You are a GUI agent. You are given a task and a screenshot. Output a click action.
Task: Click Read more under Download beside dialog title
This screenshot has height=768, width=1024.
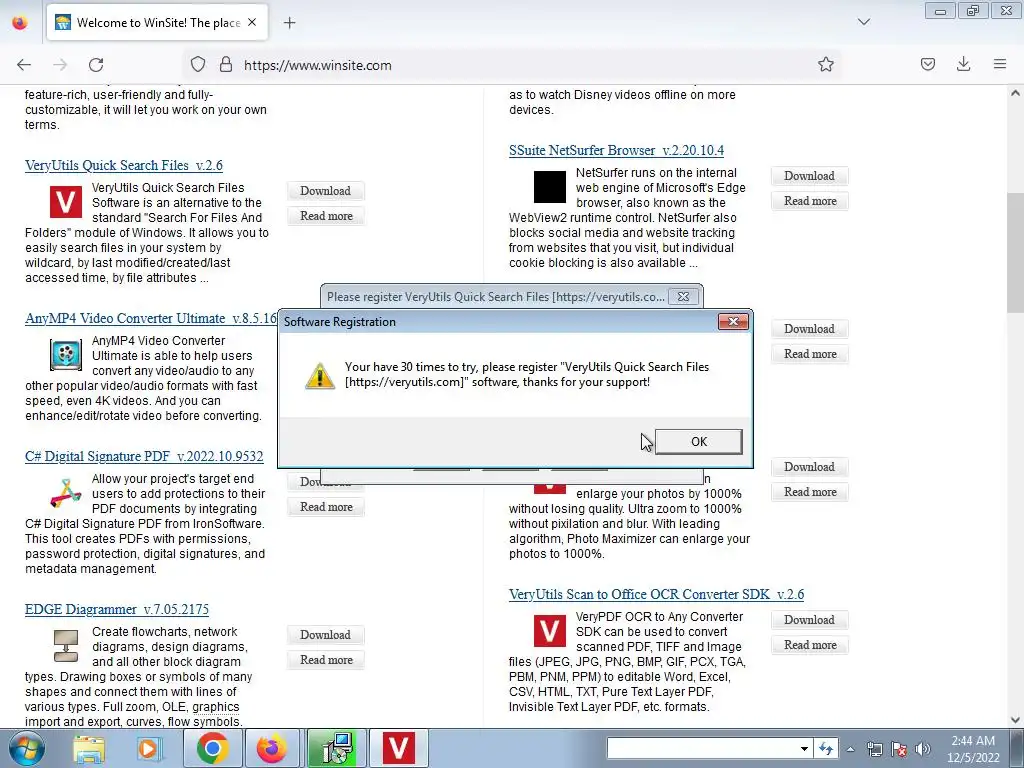pos(810,353)
